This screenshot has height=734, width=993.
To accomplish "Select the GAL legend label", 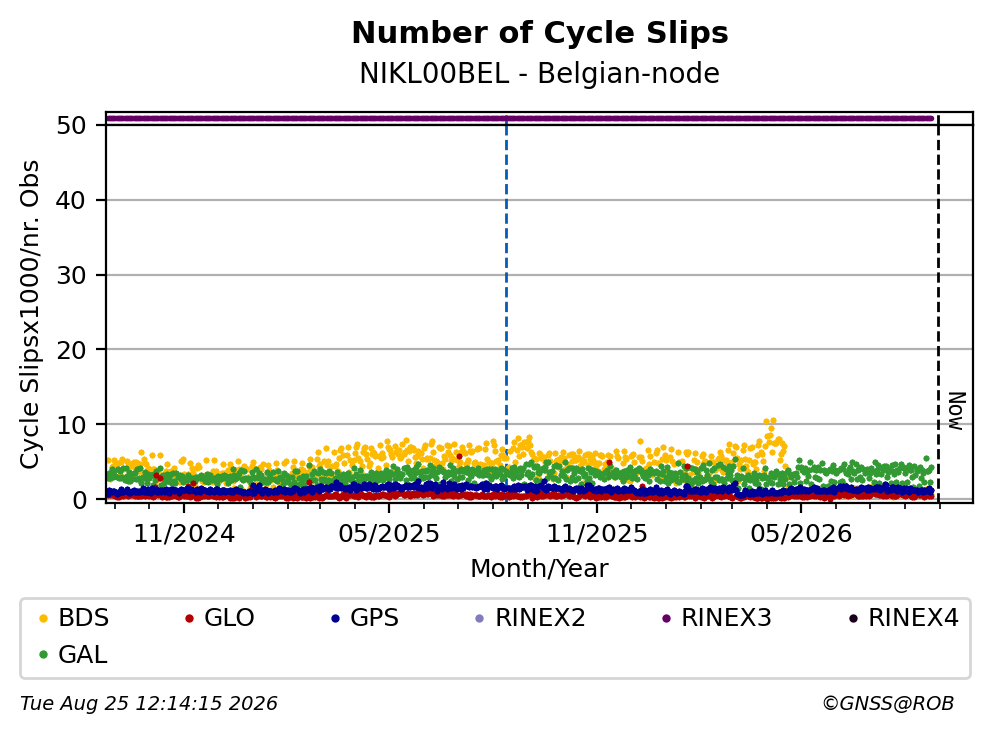I will tap(83, 655).
